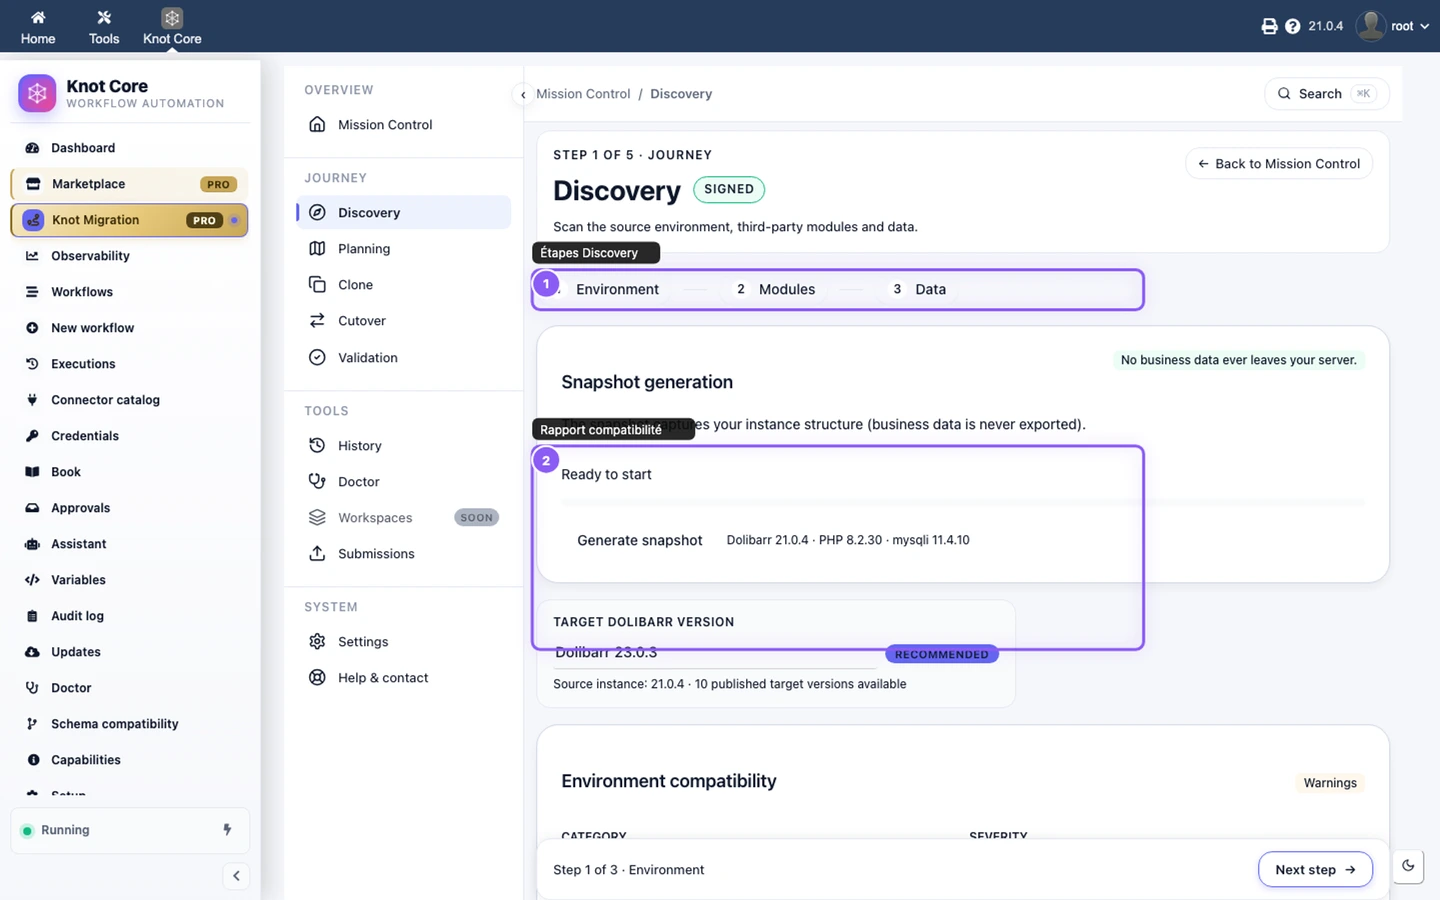Open Submissions upload tool
Viewport: 1440px width, 900px height.
tap(403, 554)
